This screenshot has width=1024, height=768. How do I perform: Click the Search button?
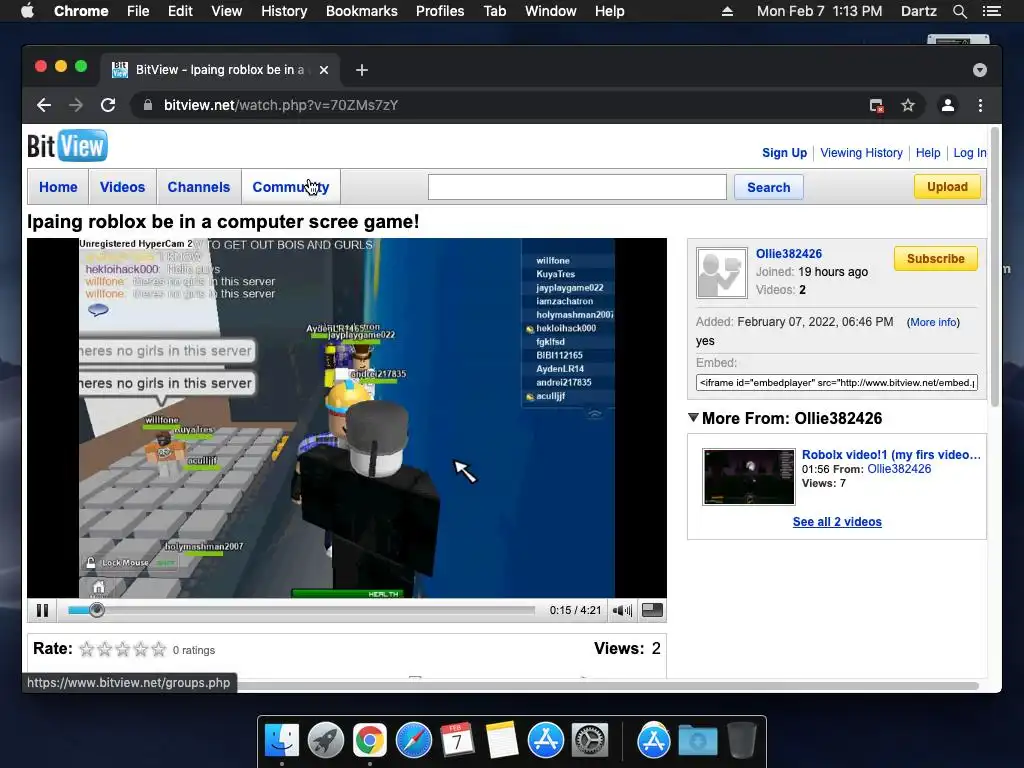point(769,187)
